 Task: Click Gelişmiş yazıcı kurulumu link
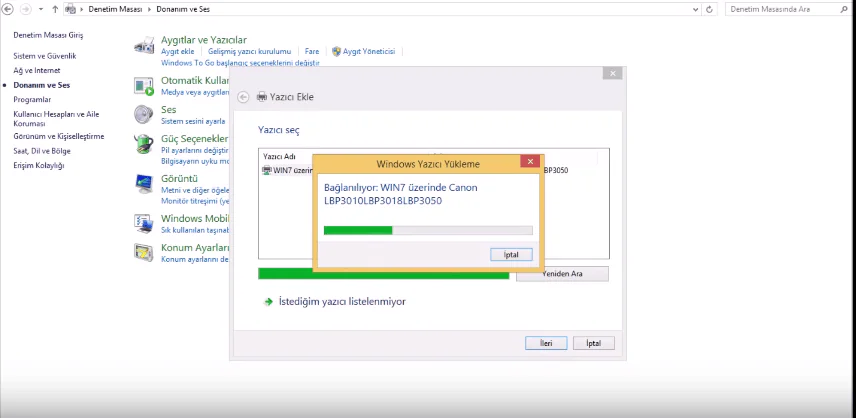(249, 51)
